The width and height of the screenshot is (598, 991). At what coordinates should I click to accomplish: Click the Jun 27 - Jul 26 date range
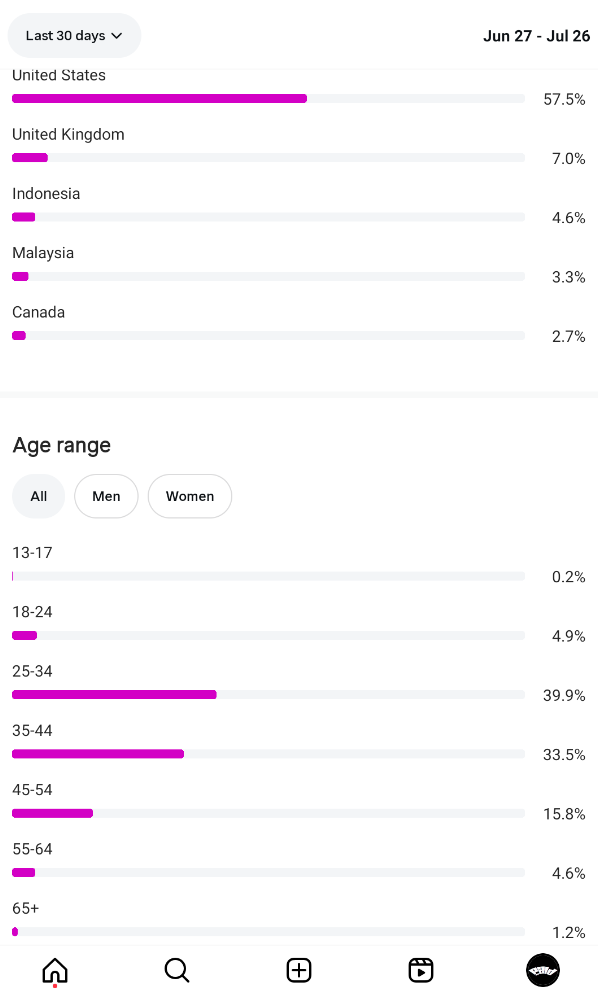tap(537, 36)
